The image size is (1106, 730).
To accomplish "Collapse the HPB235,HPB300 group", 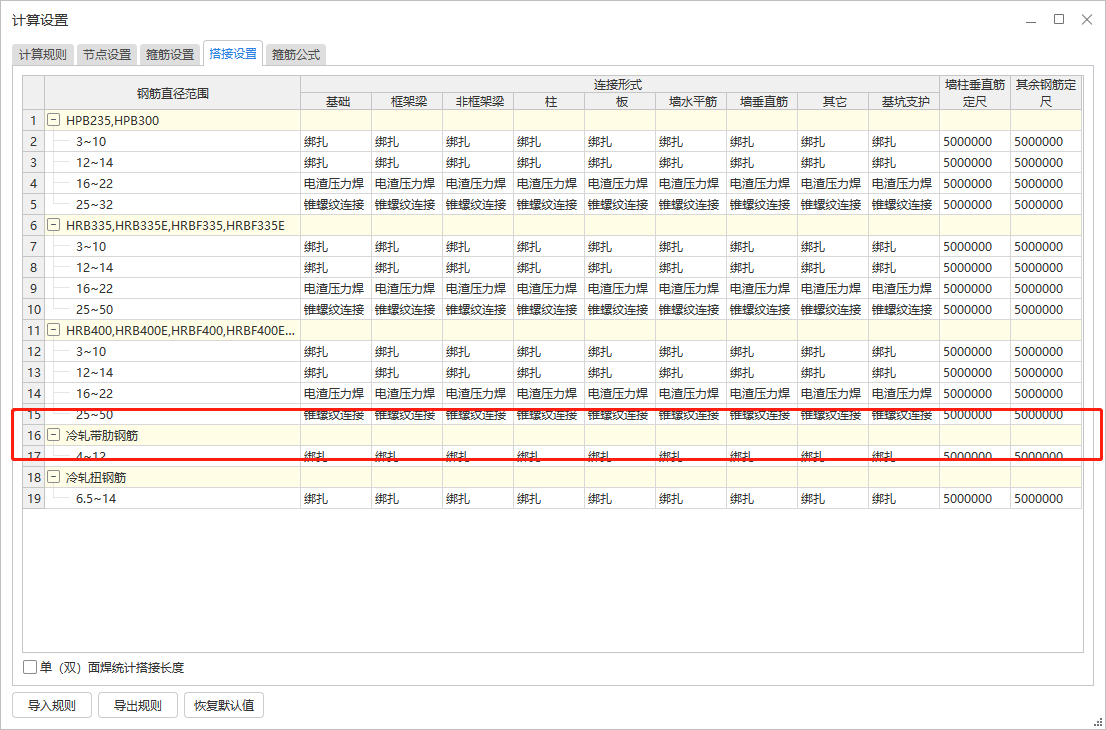I will tap(53, 120).
